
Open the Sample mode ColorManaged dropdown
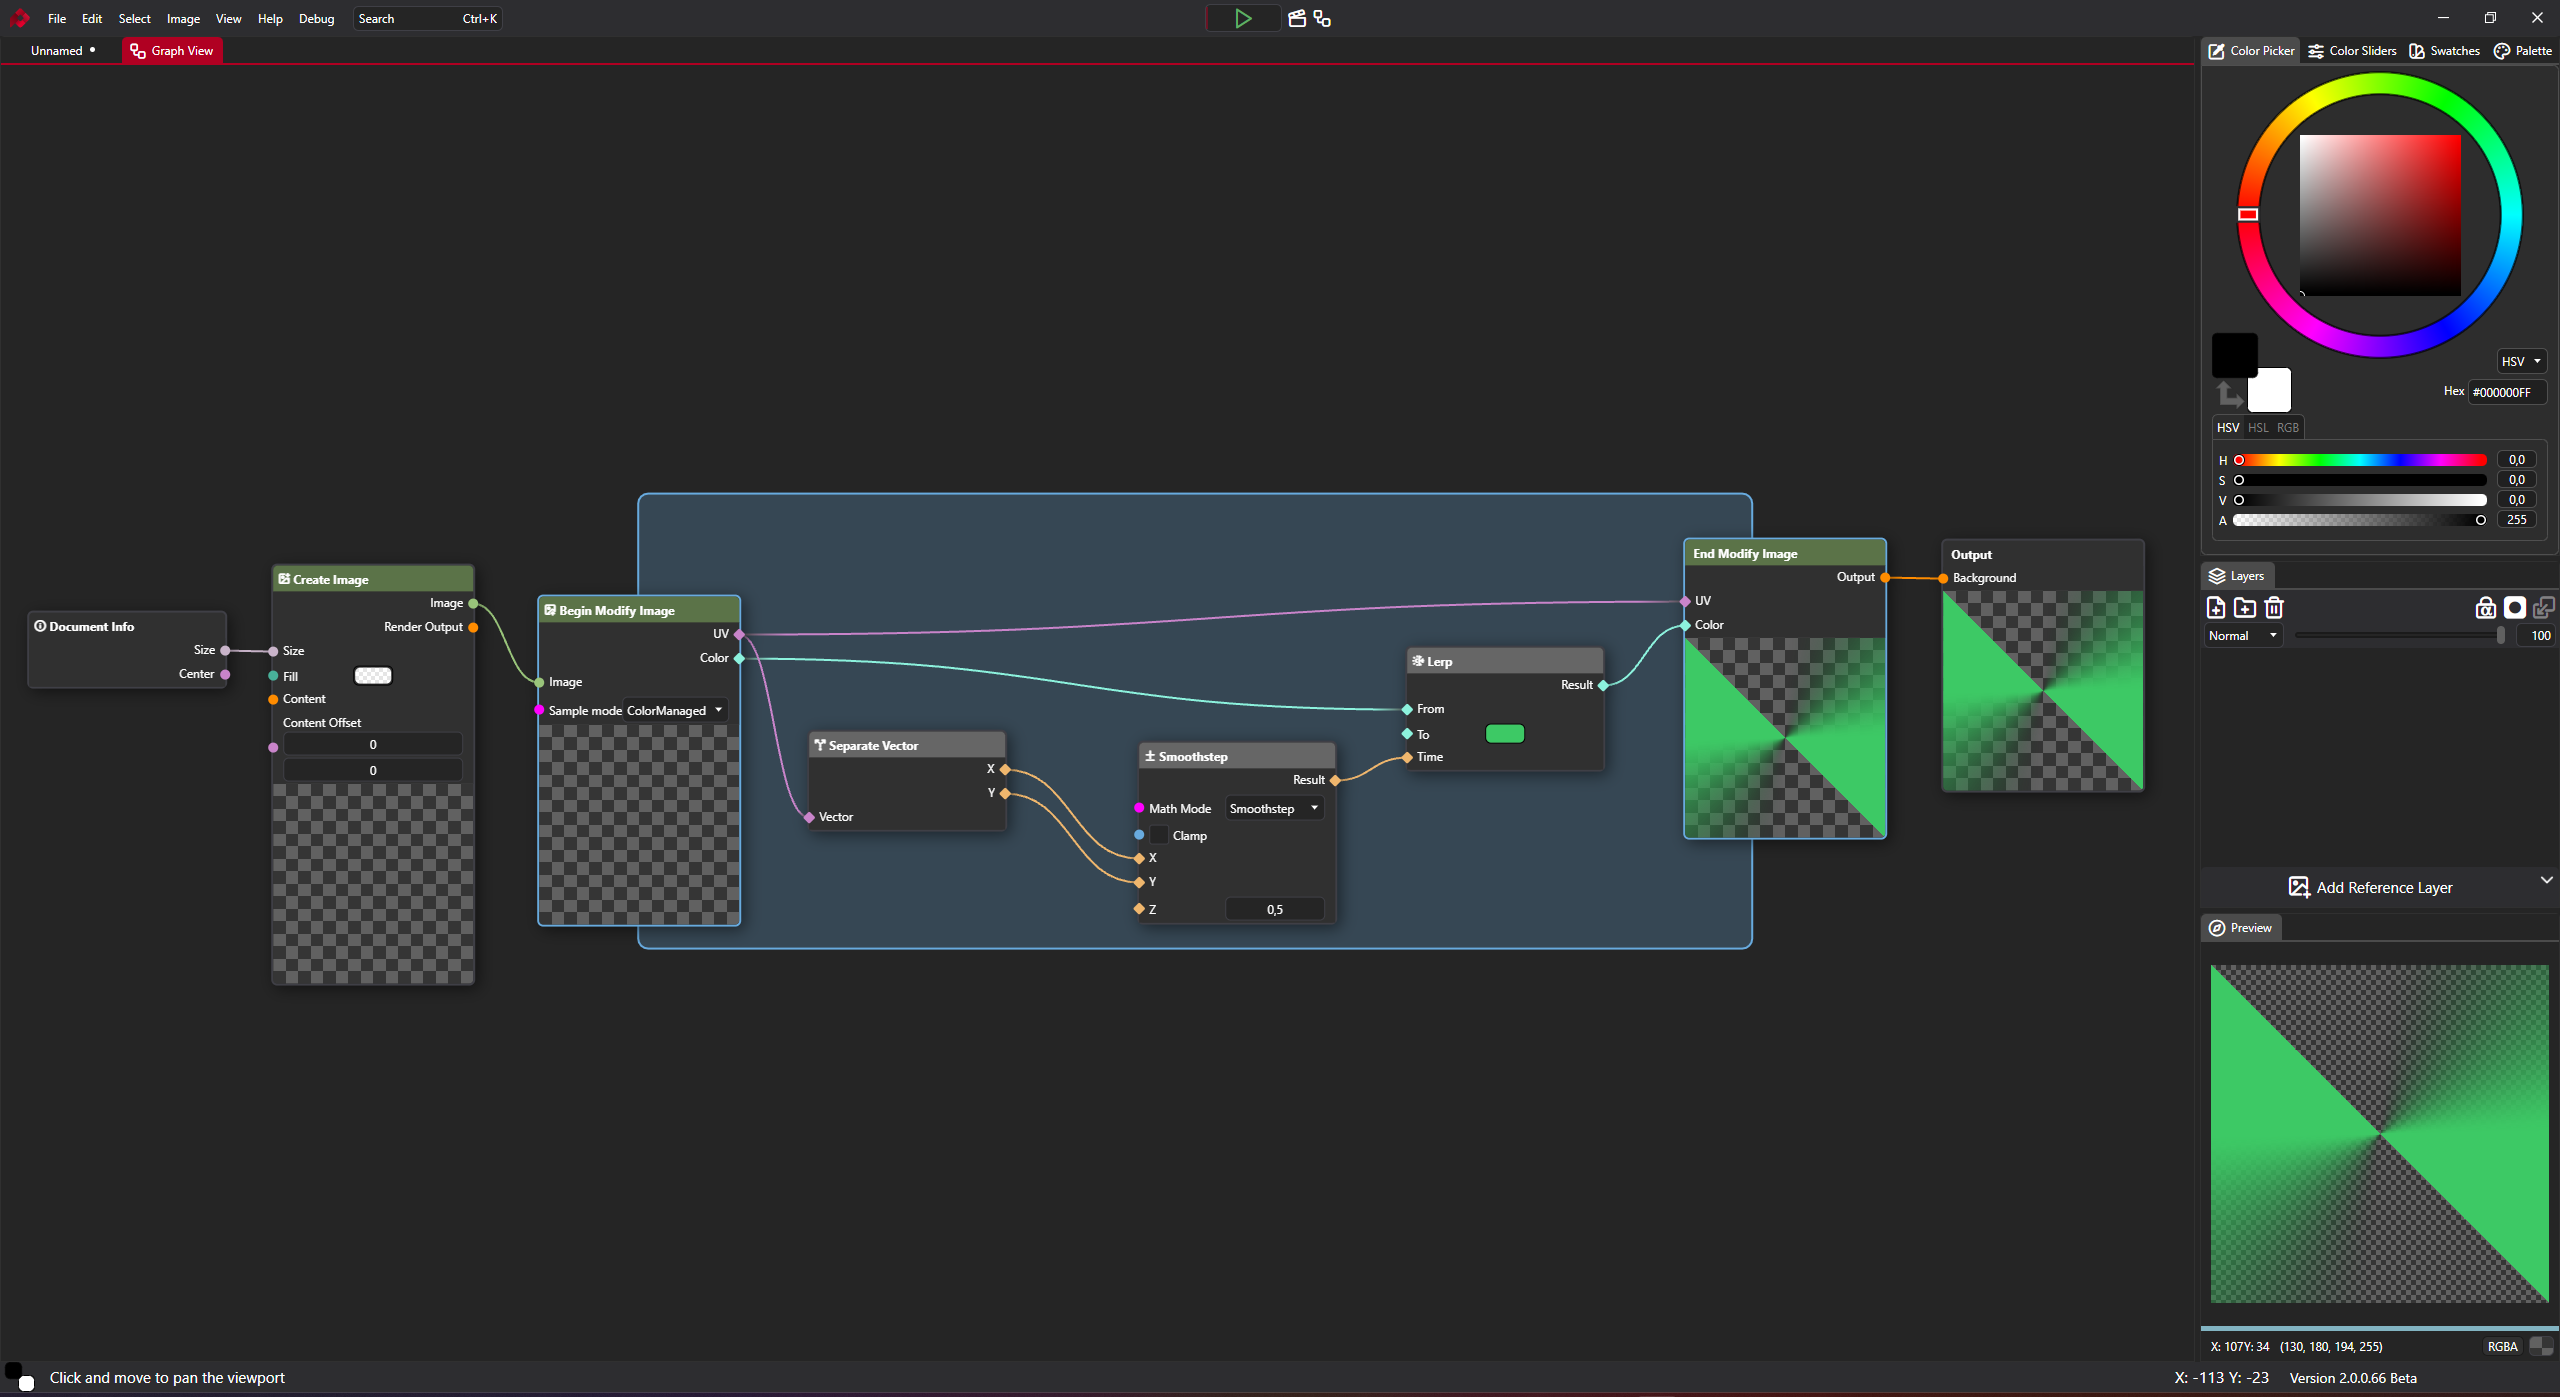(x=674, y=709)
